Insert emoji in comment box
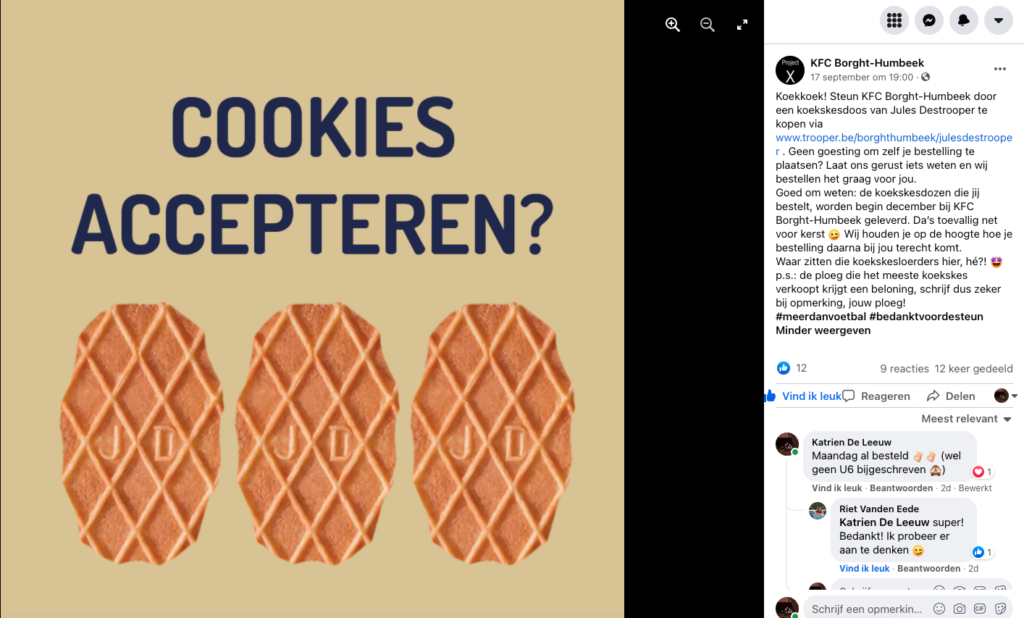This screenshot has width=1024, height=618. click(939, 609)
